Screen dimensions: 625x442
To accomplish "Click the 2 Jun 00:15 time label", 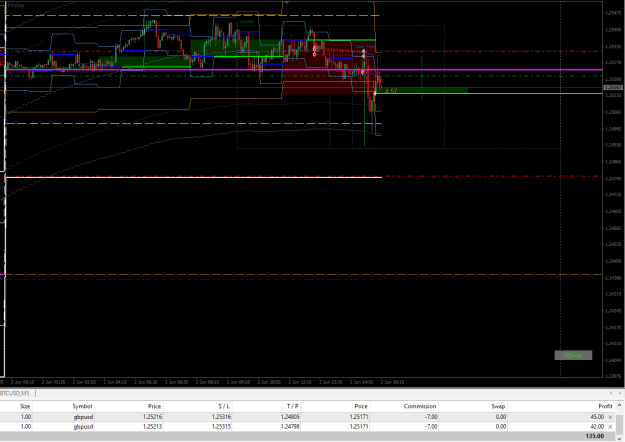I will 22,382.
